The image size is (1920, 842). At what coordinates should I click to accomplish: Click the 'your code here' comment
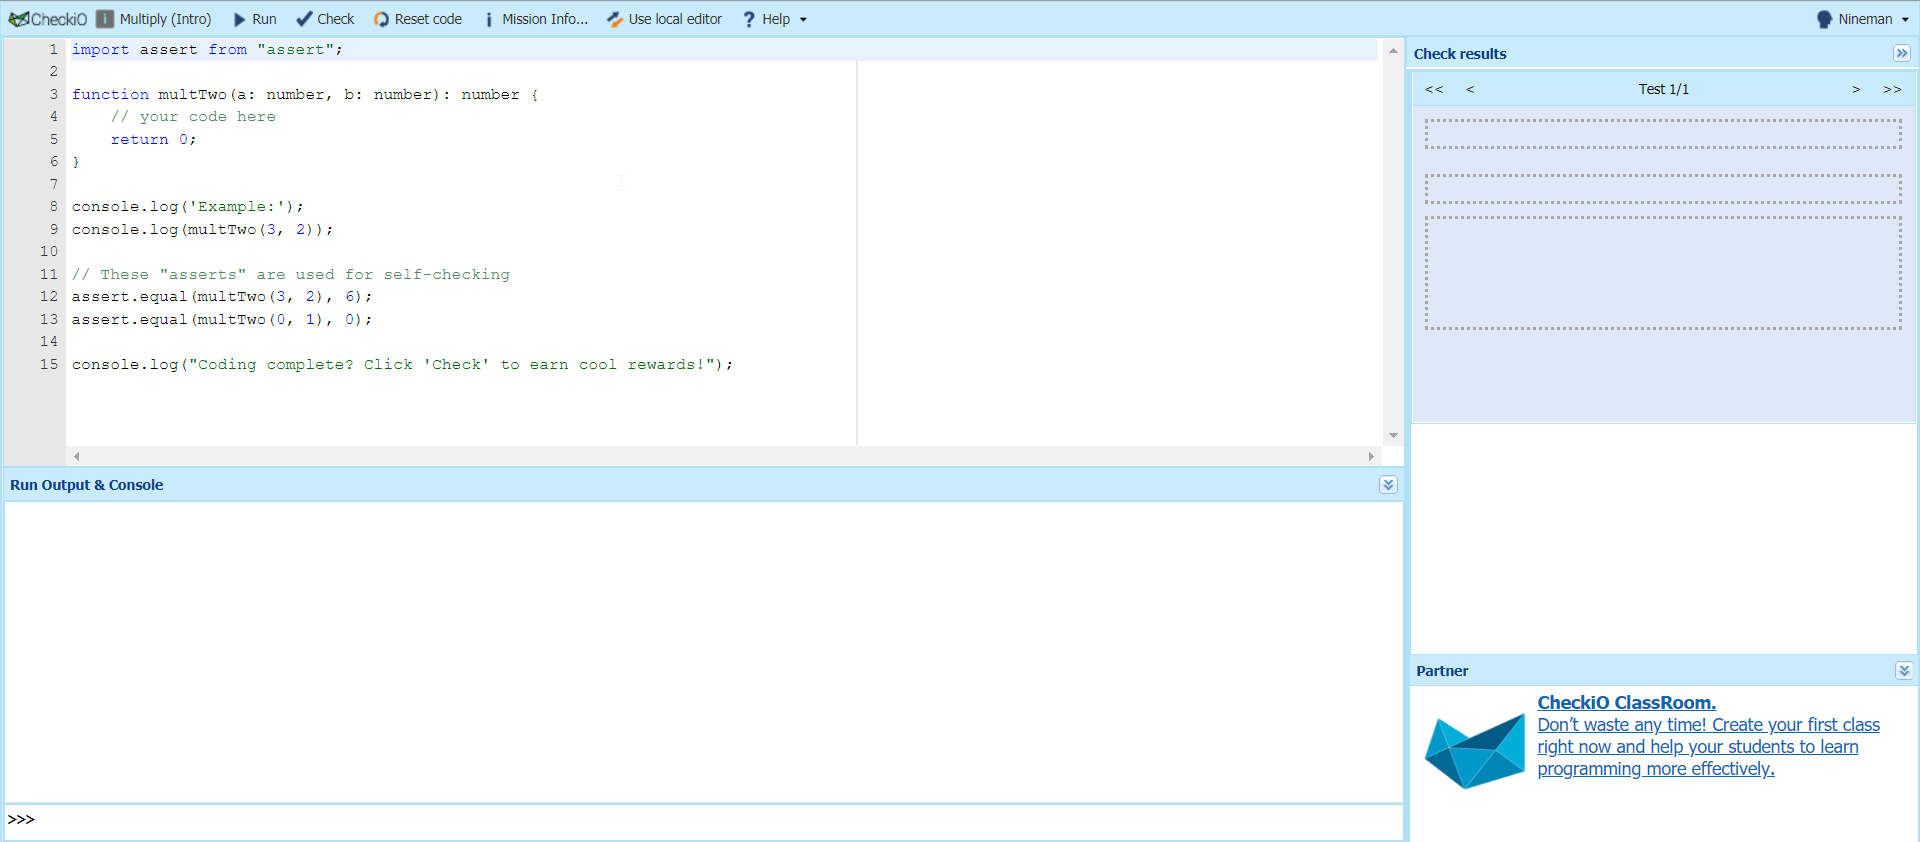(193, 116)
